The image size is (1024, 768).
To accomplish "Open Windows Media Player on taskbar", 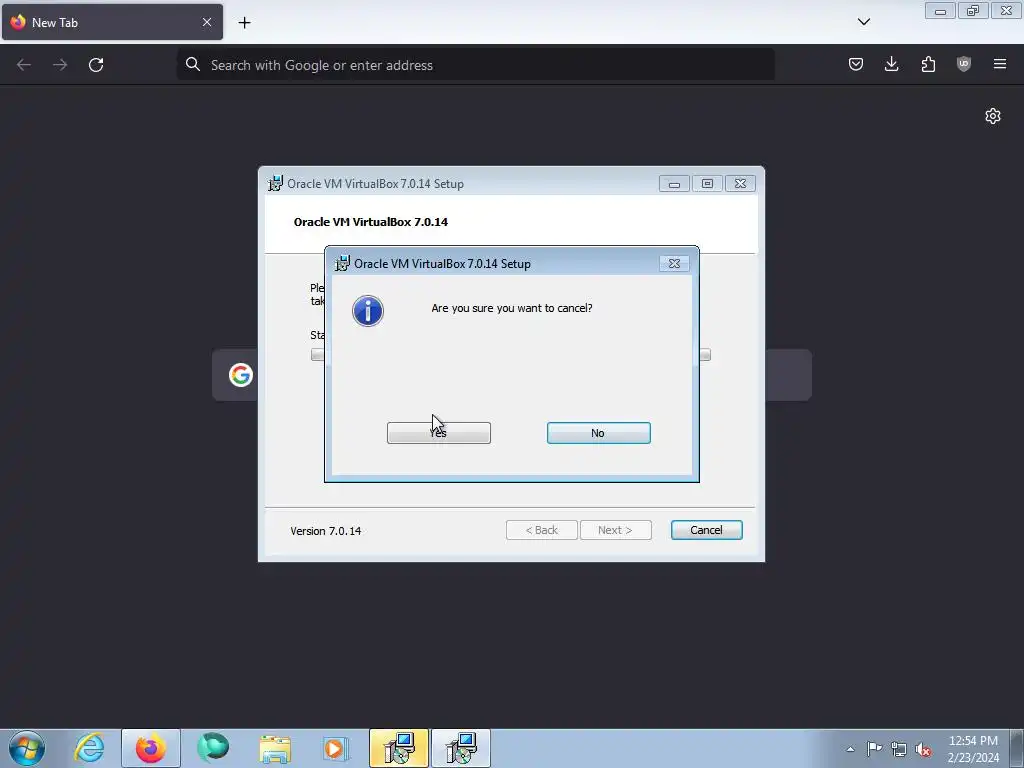I will click(336, 748).
